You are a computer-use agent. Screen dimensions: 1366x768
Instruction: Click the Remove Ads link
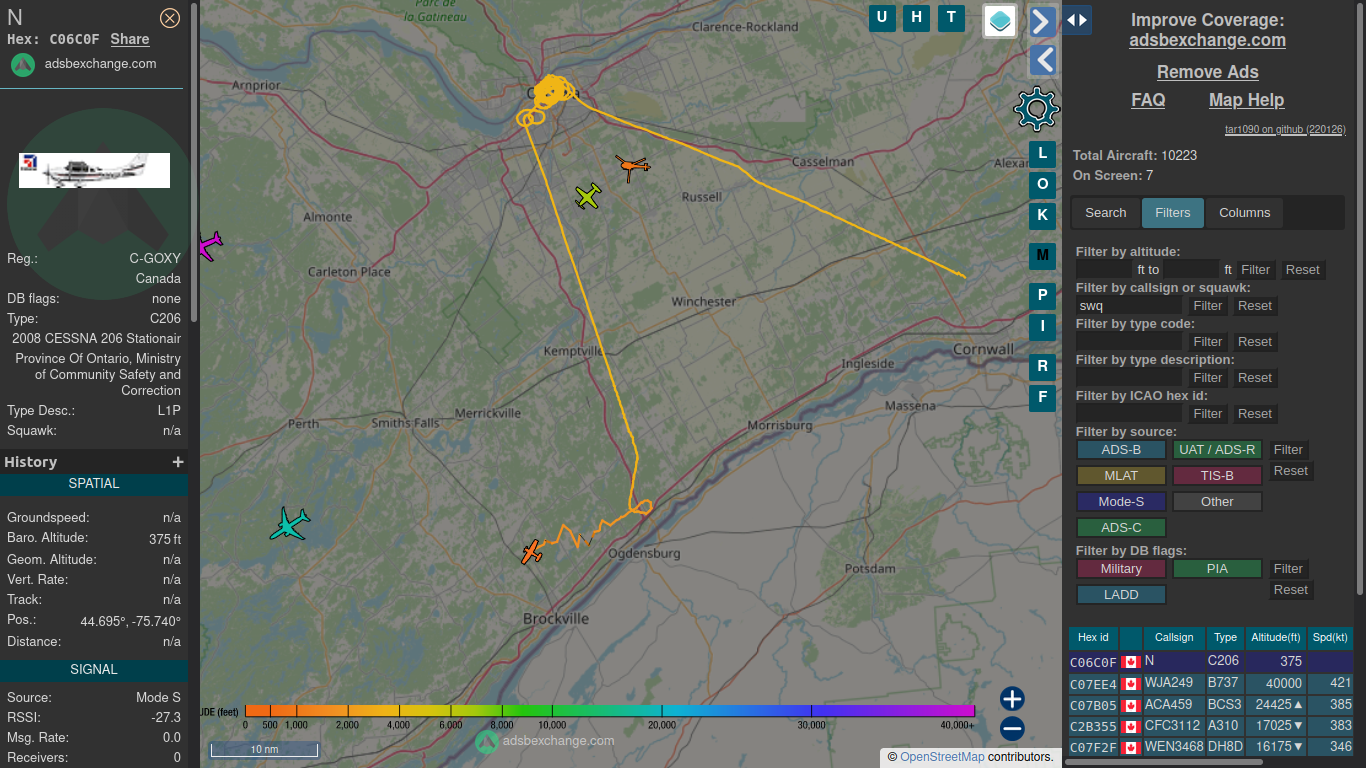pos(1207,72)
